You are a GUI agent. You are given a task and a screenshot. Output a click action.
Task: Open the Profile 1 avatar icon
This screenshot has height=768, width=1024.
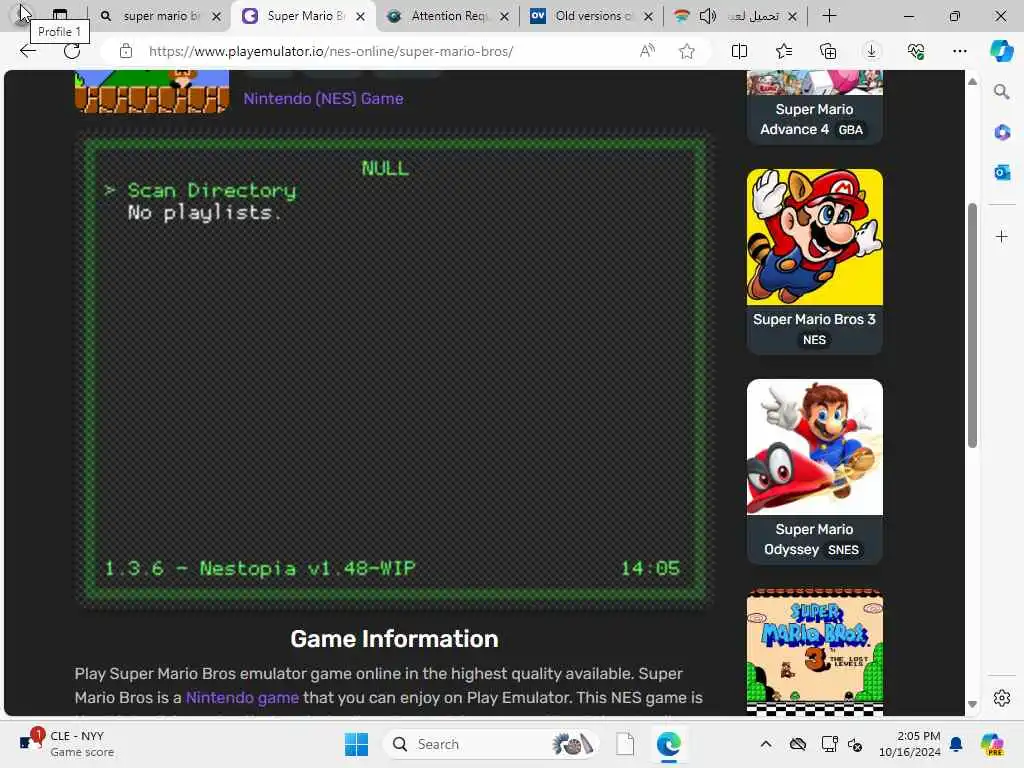21,14
